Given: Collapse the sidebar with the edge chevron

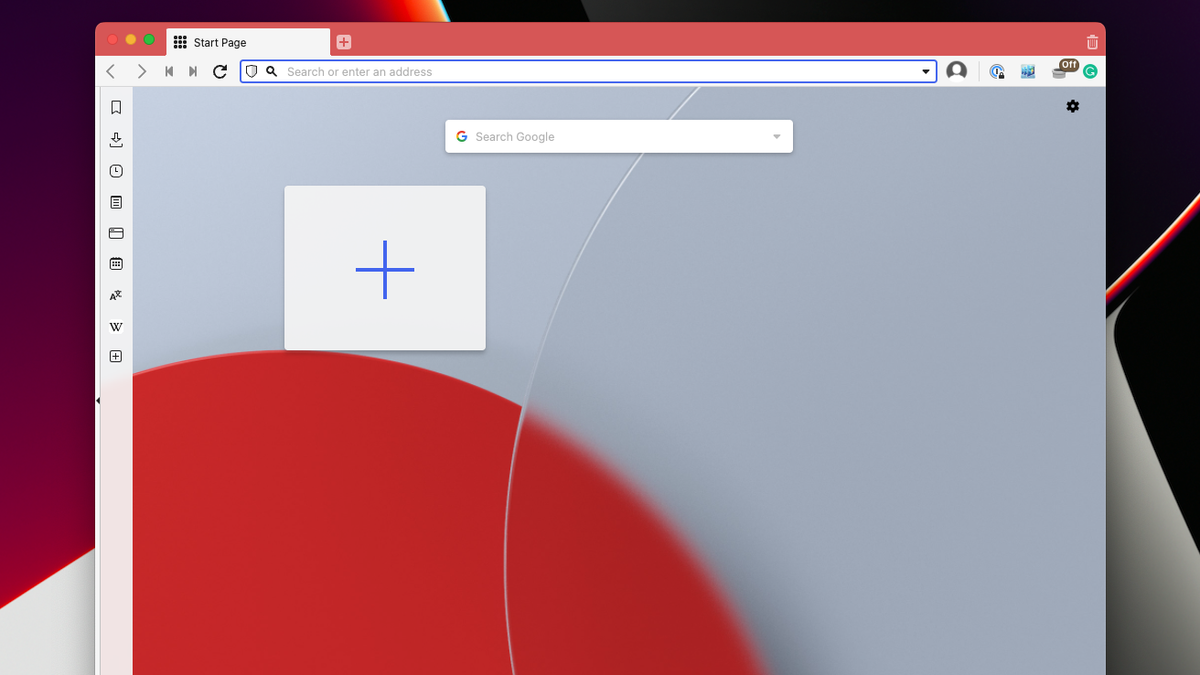Looking at the screenshot, I should point(97,399).
